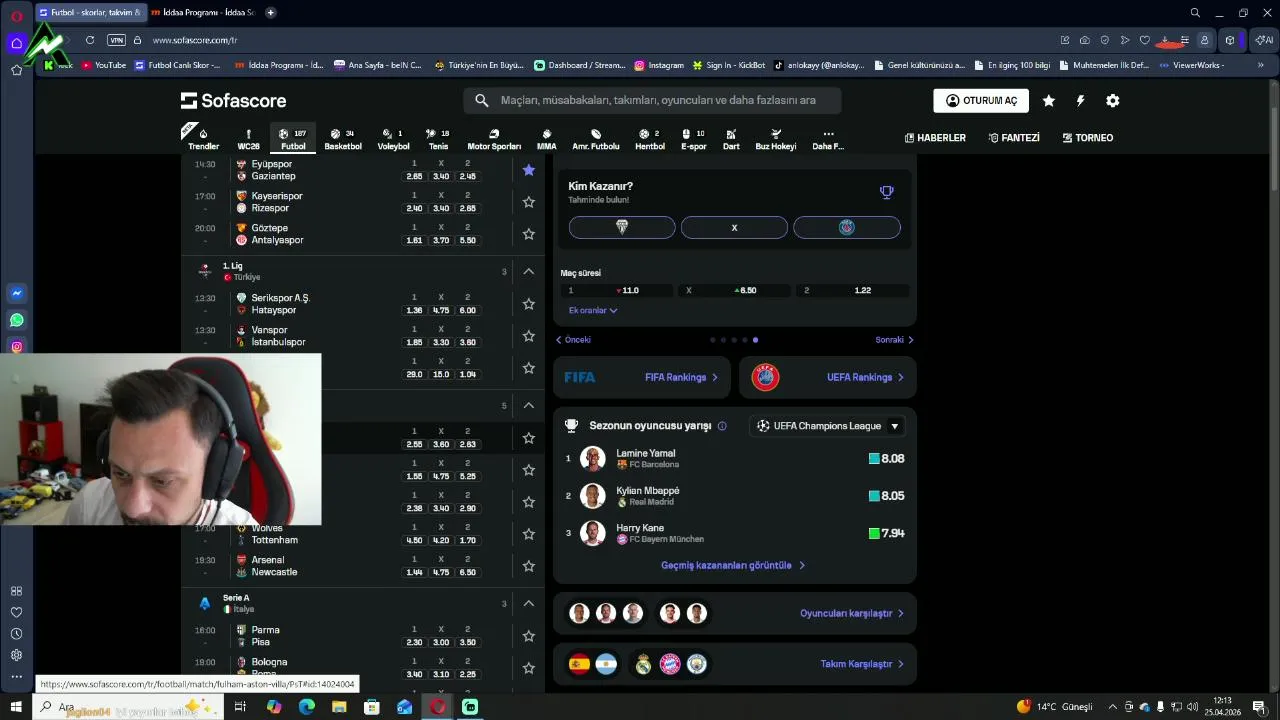Open Messenger in Opera sidebar
The height and width of the screenshot is (720, 1280).
pos(16,294)
